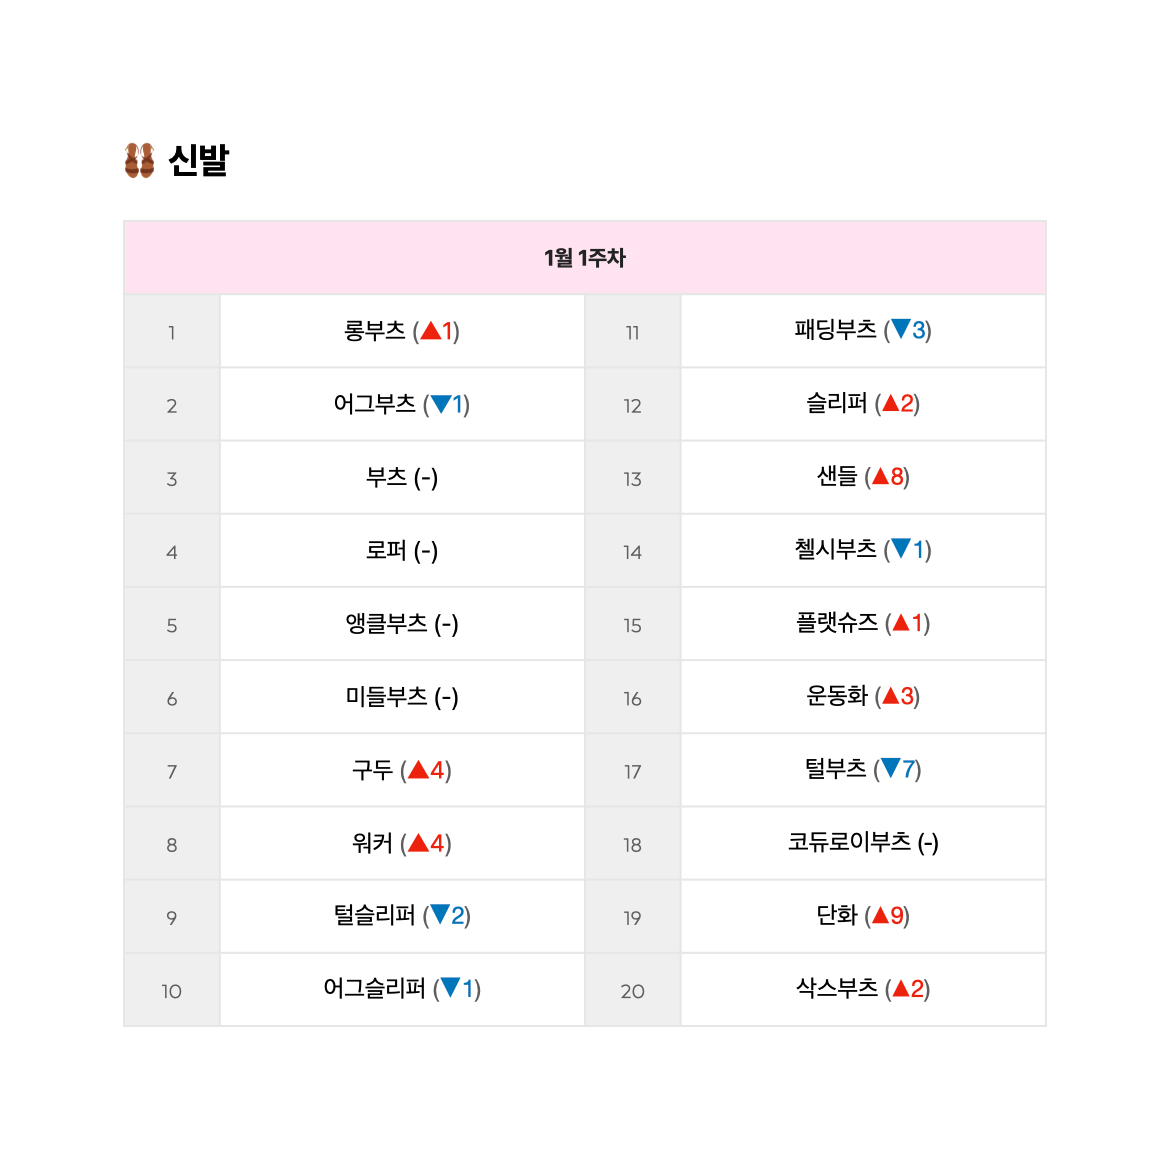The width and height of the screenshot is (1170, 1170).
Task: Click rank number 10 cell
Action: tap(172, 990)
